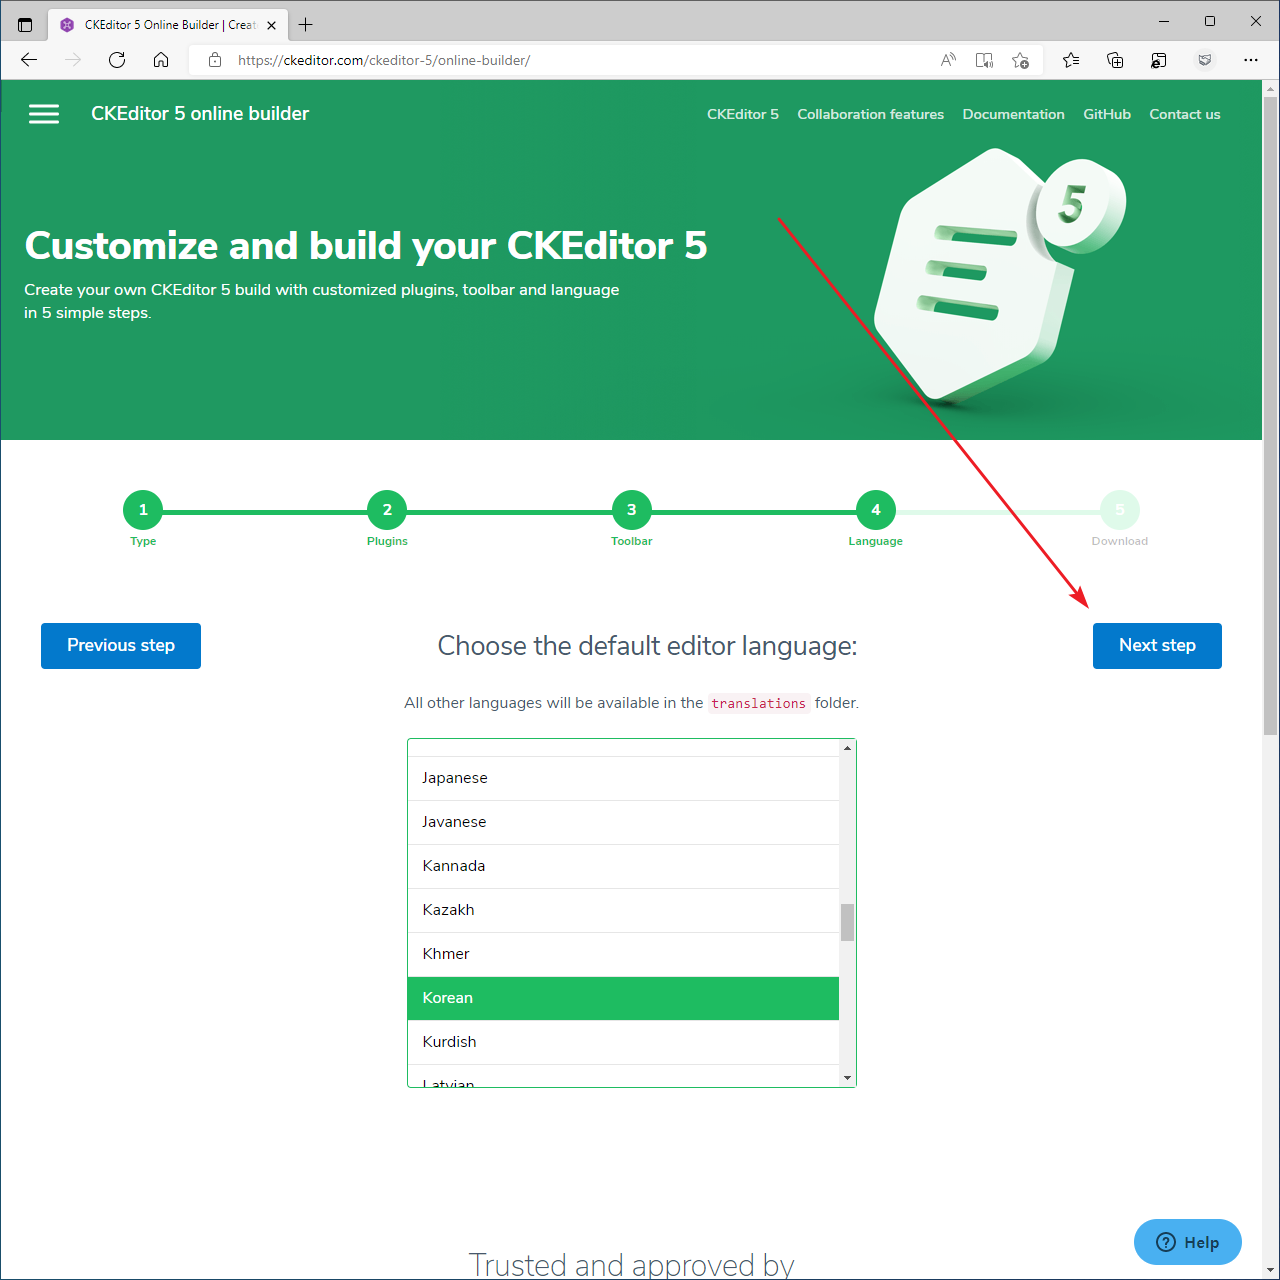Image resolution: width=1280 pixels, height=1280 pixels.
Task: Reload the page with refresh icon
Action: [117, 60]
